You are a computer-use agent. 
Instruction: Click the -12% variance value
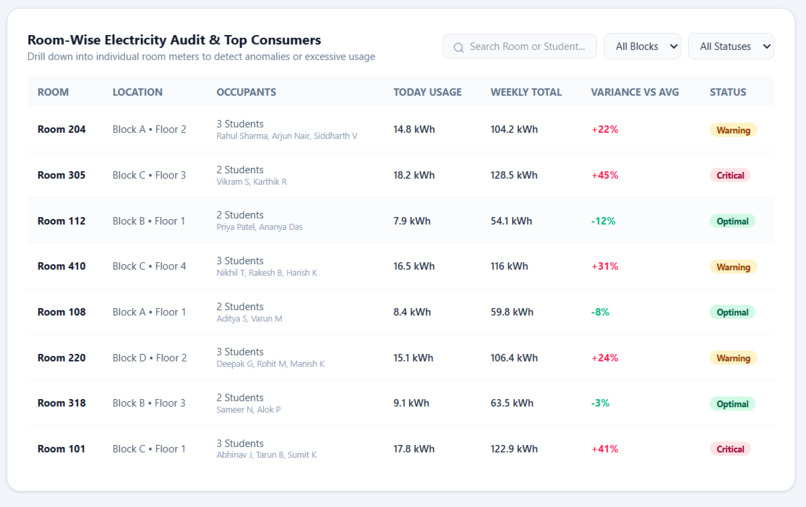point(603,221)
